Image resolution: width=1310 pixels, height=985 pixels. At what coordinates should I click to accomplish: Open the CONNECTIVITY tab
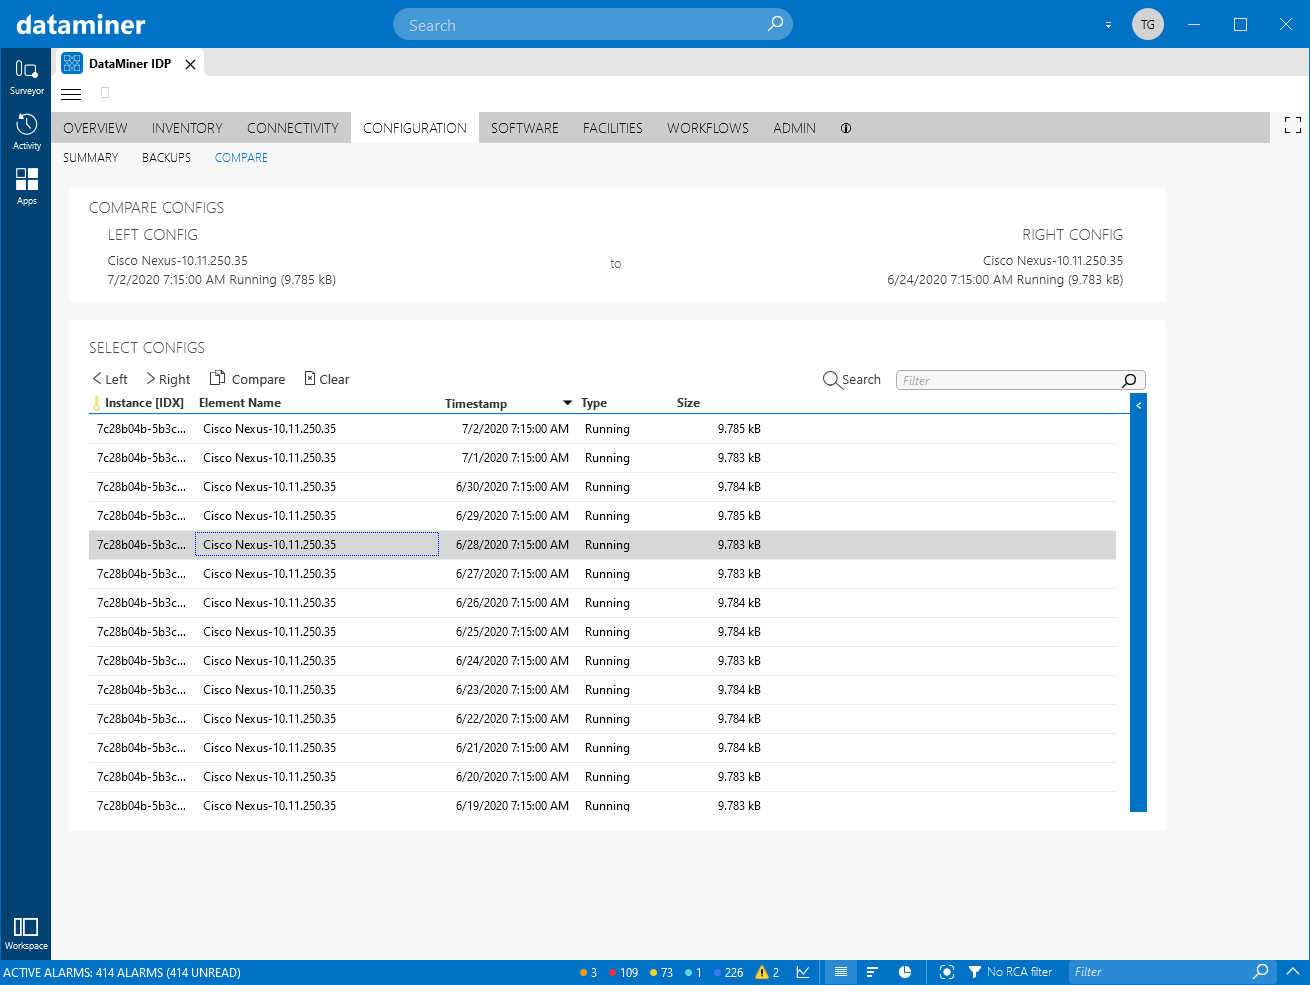[x=293, y=128]
